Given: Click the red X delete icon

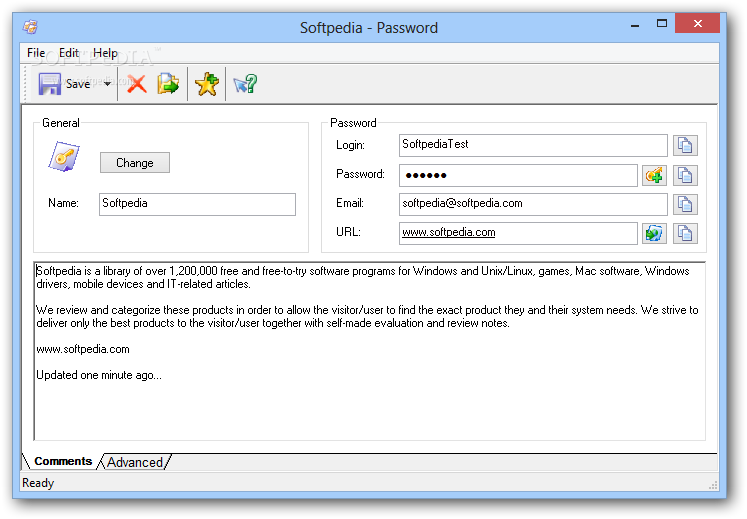Looking at the screenshot, I should tap(137, 84).
